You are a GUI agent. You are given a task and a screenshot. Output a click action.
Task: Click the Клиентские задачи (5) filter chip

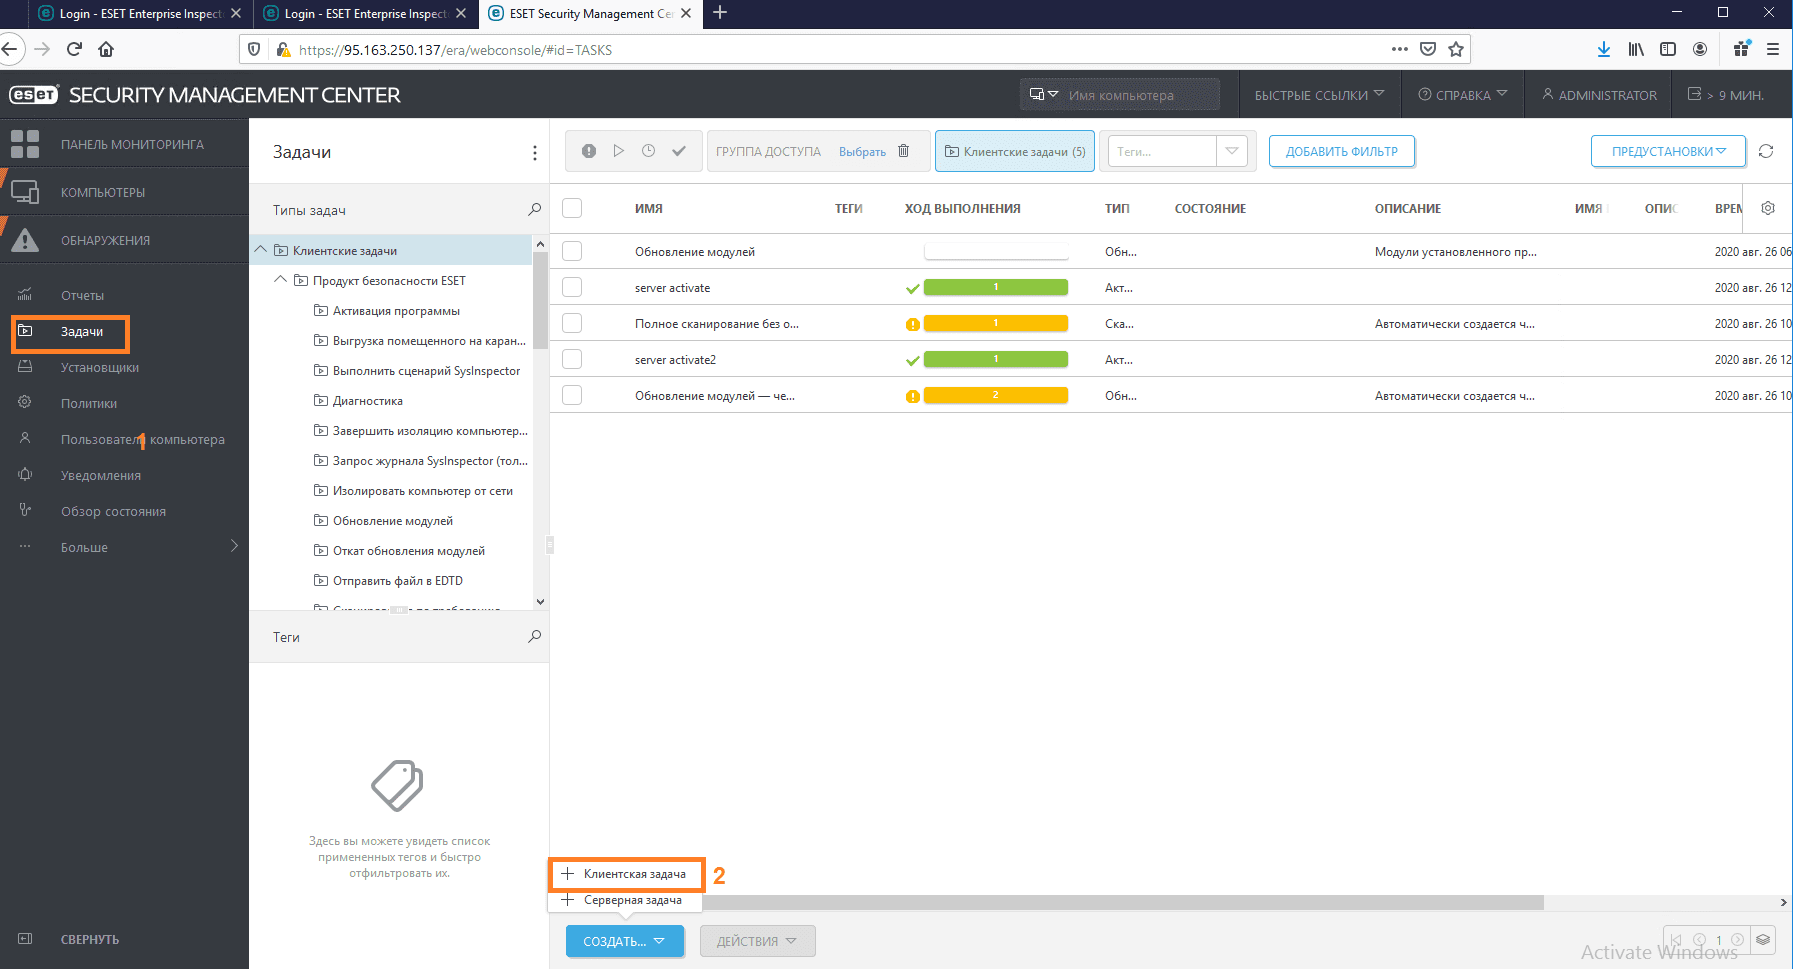coord(1015,151)
